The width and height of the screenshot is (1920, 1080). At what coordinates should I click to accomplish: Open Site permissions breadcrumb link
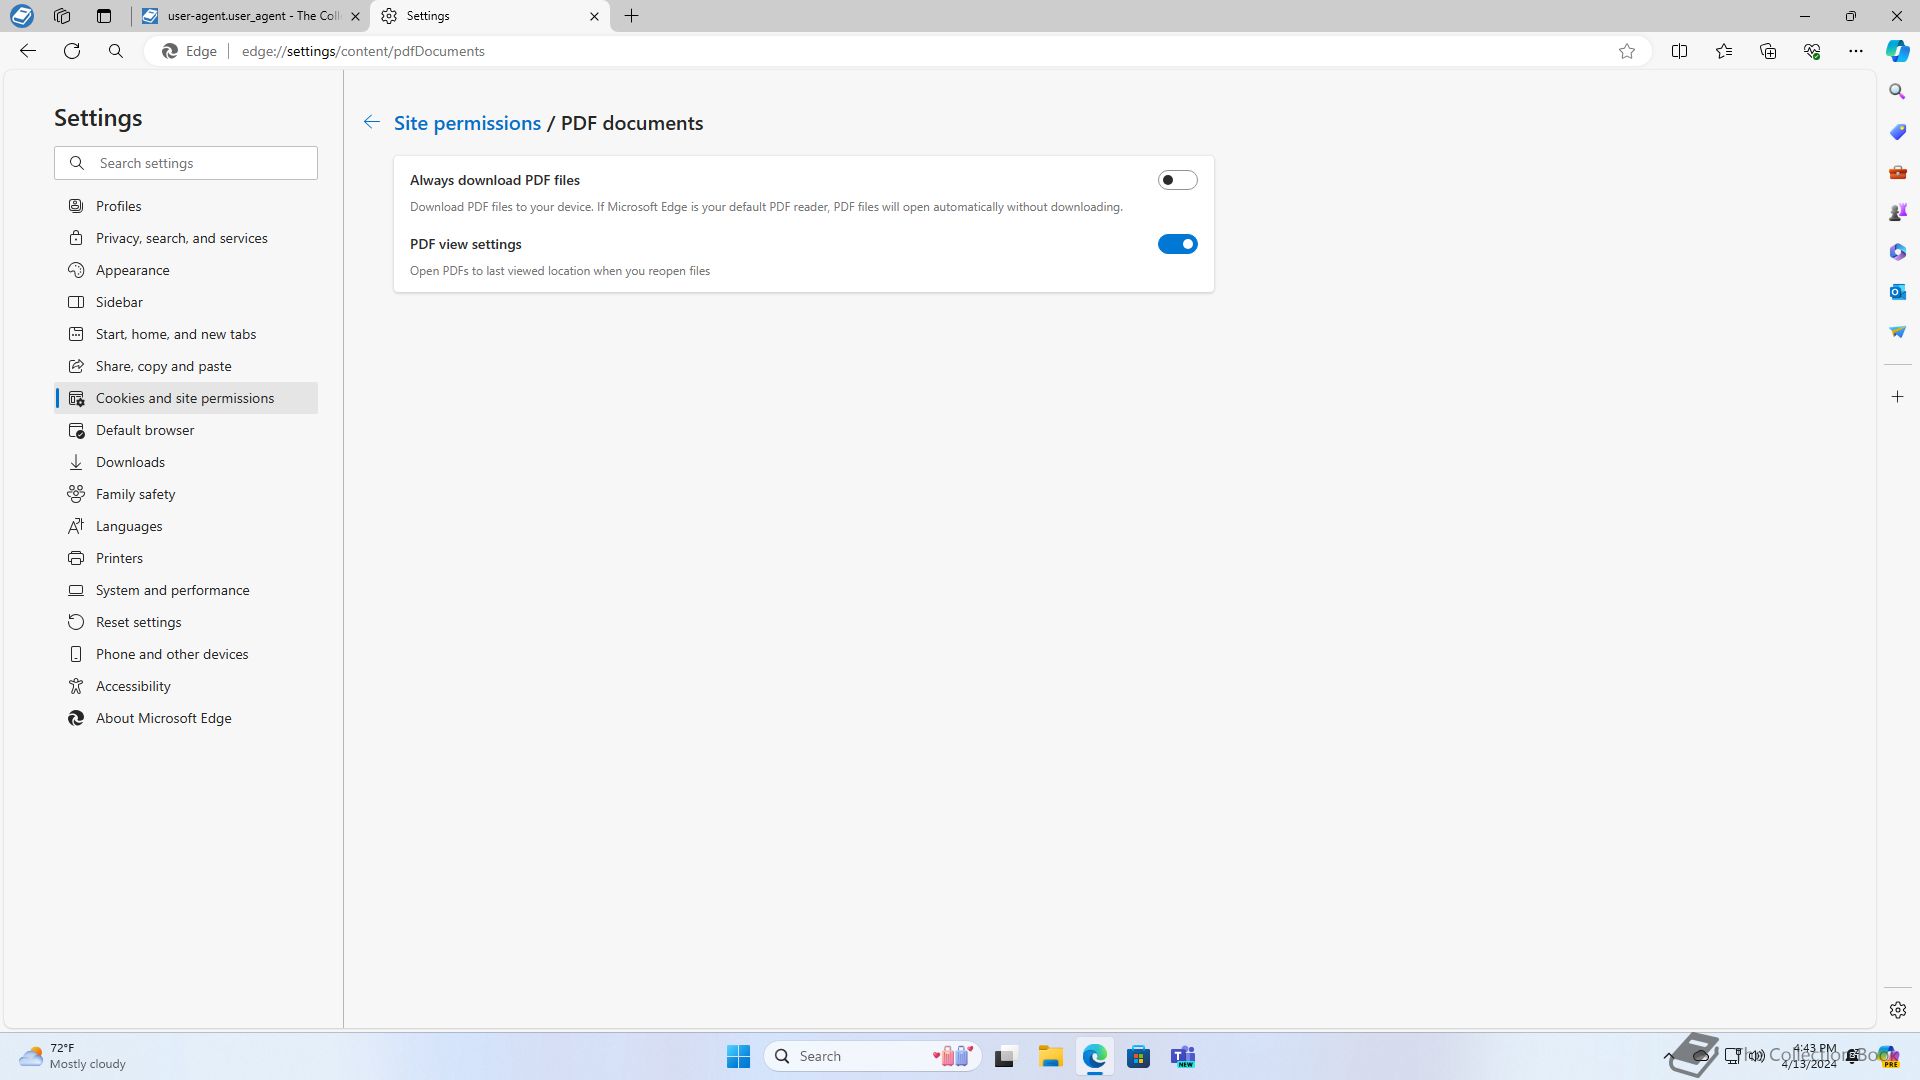pos(467,123)
